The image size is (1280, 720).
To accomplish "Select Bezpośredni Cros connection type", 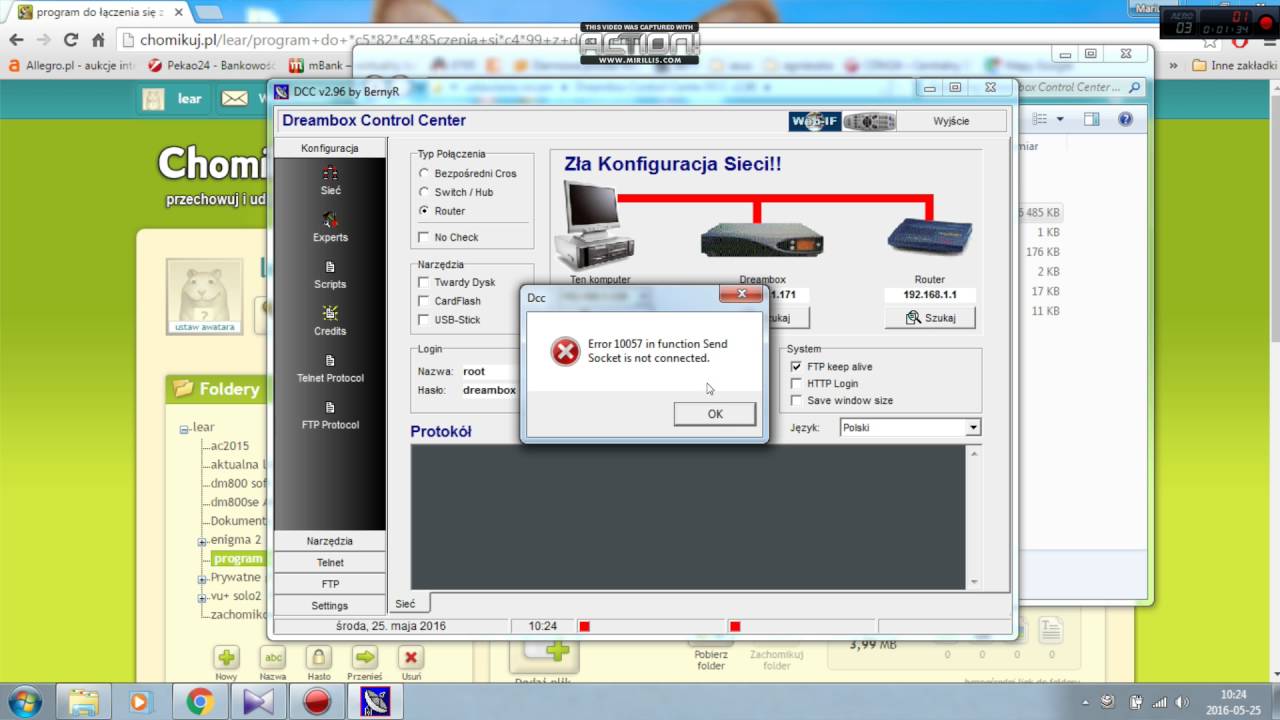I will tap(424, 174).
